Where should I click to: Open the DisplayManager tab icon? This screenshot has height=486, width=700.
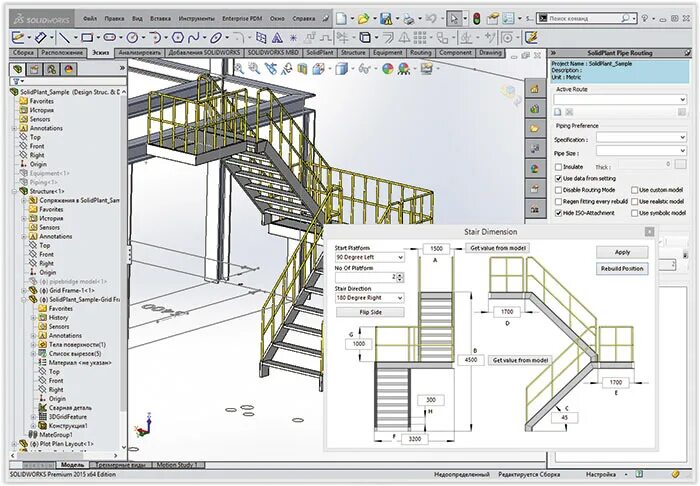point(69,69)
